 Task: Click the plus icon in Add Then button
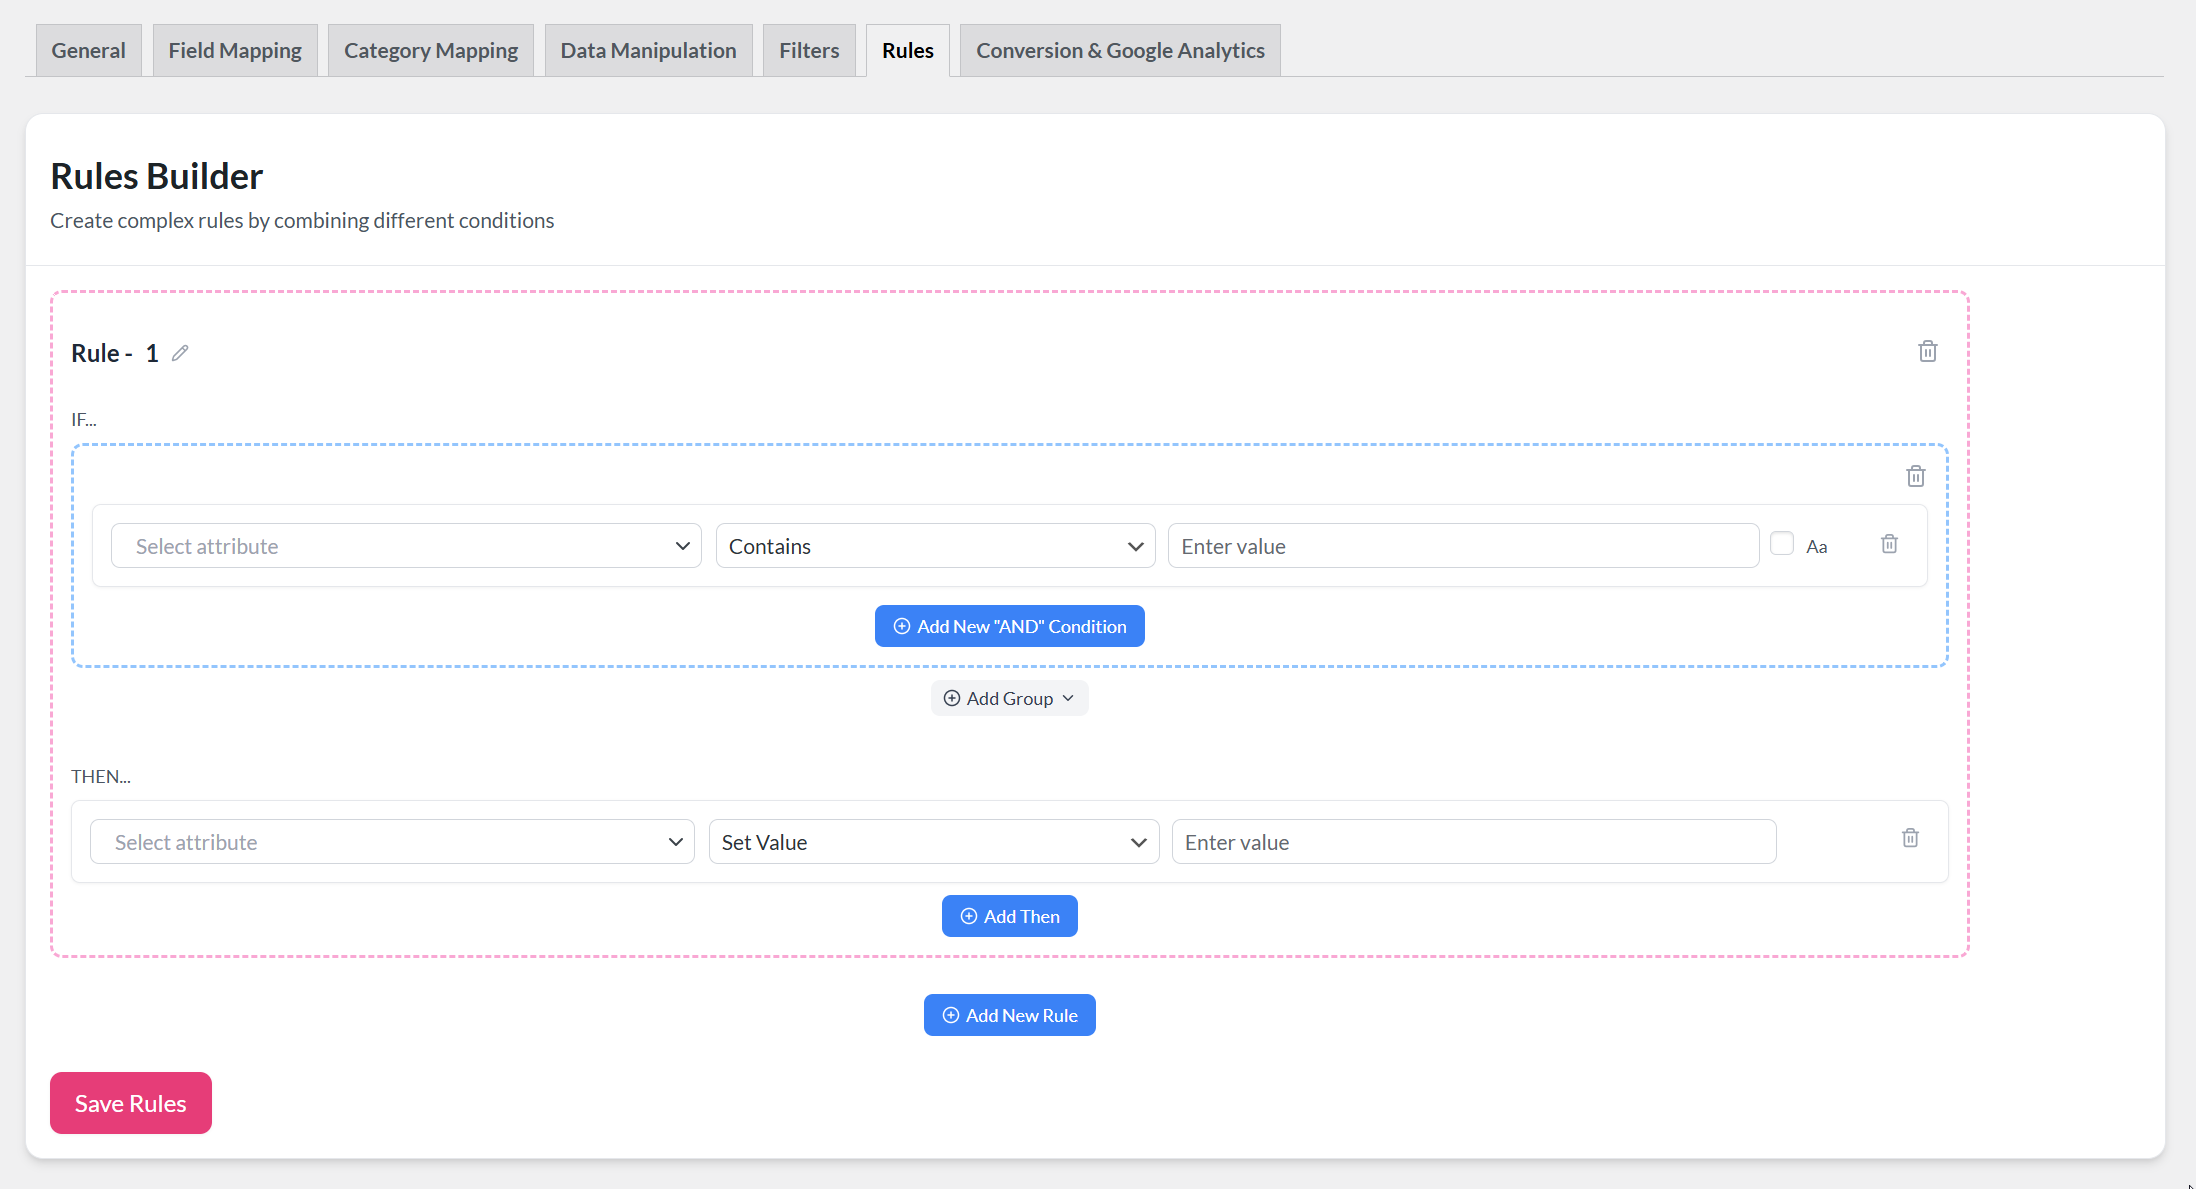968,916
